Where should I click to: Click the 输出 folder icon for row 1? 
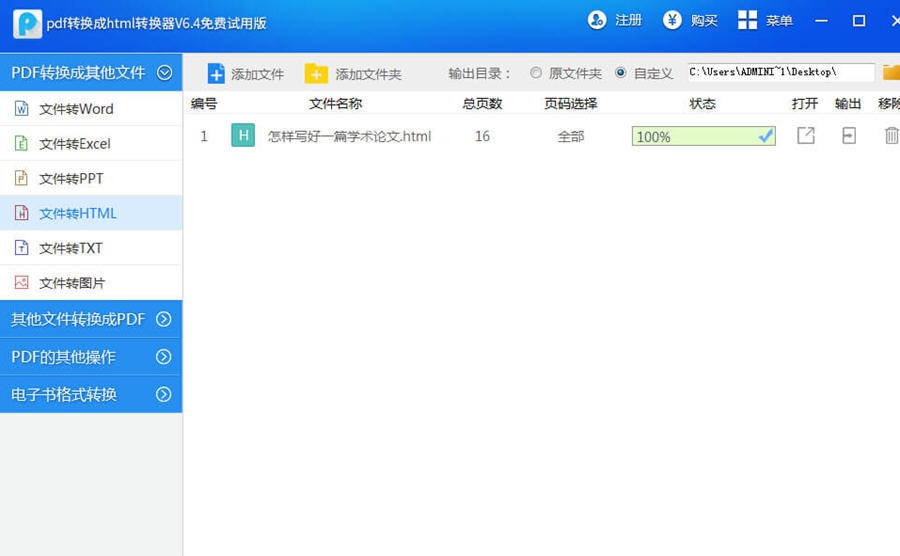pos(849,135)
